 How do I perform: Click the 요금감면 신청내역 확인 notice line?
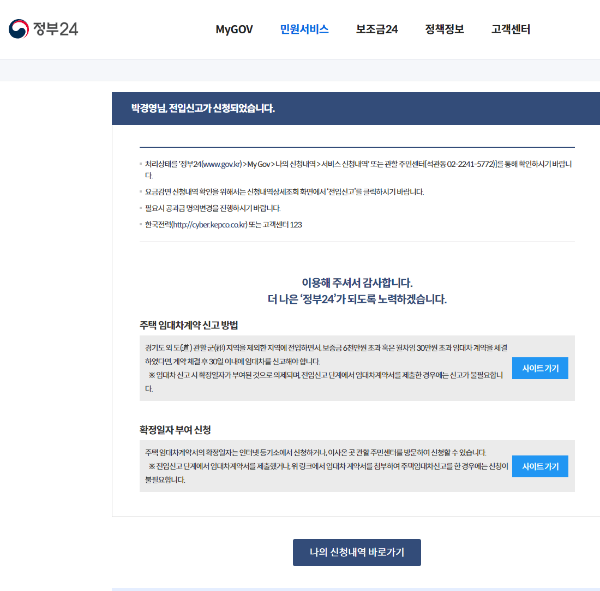[x=284, y=192]
